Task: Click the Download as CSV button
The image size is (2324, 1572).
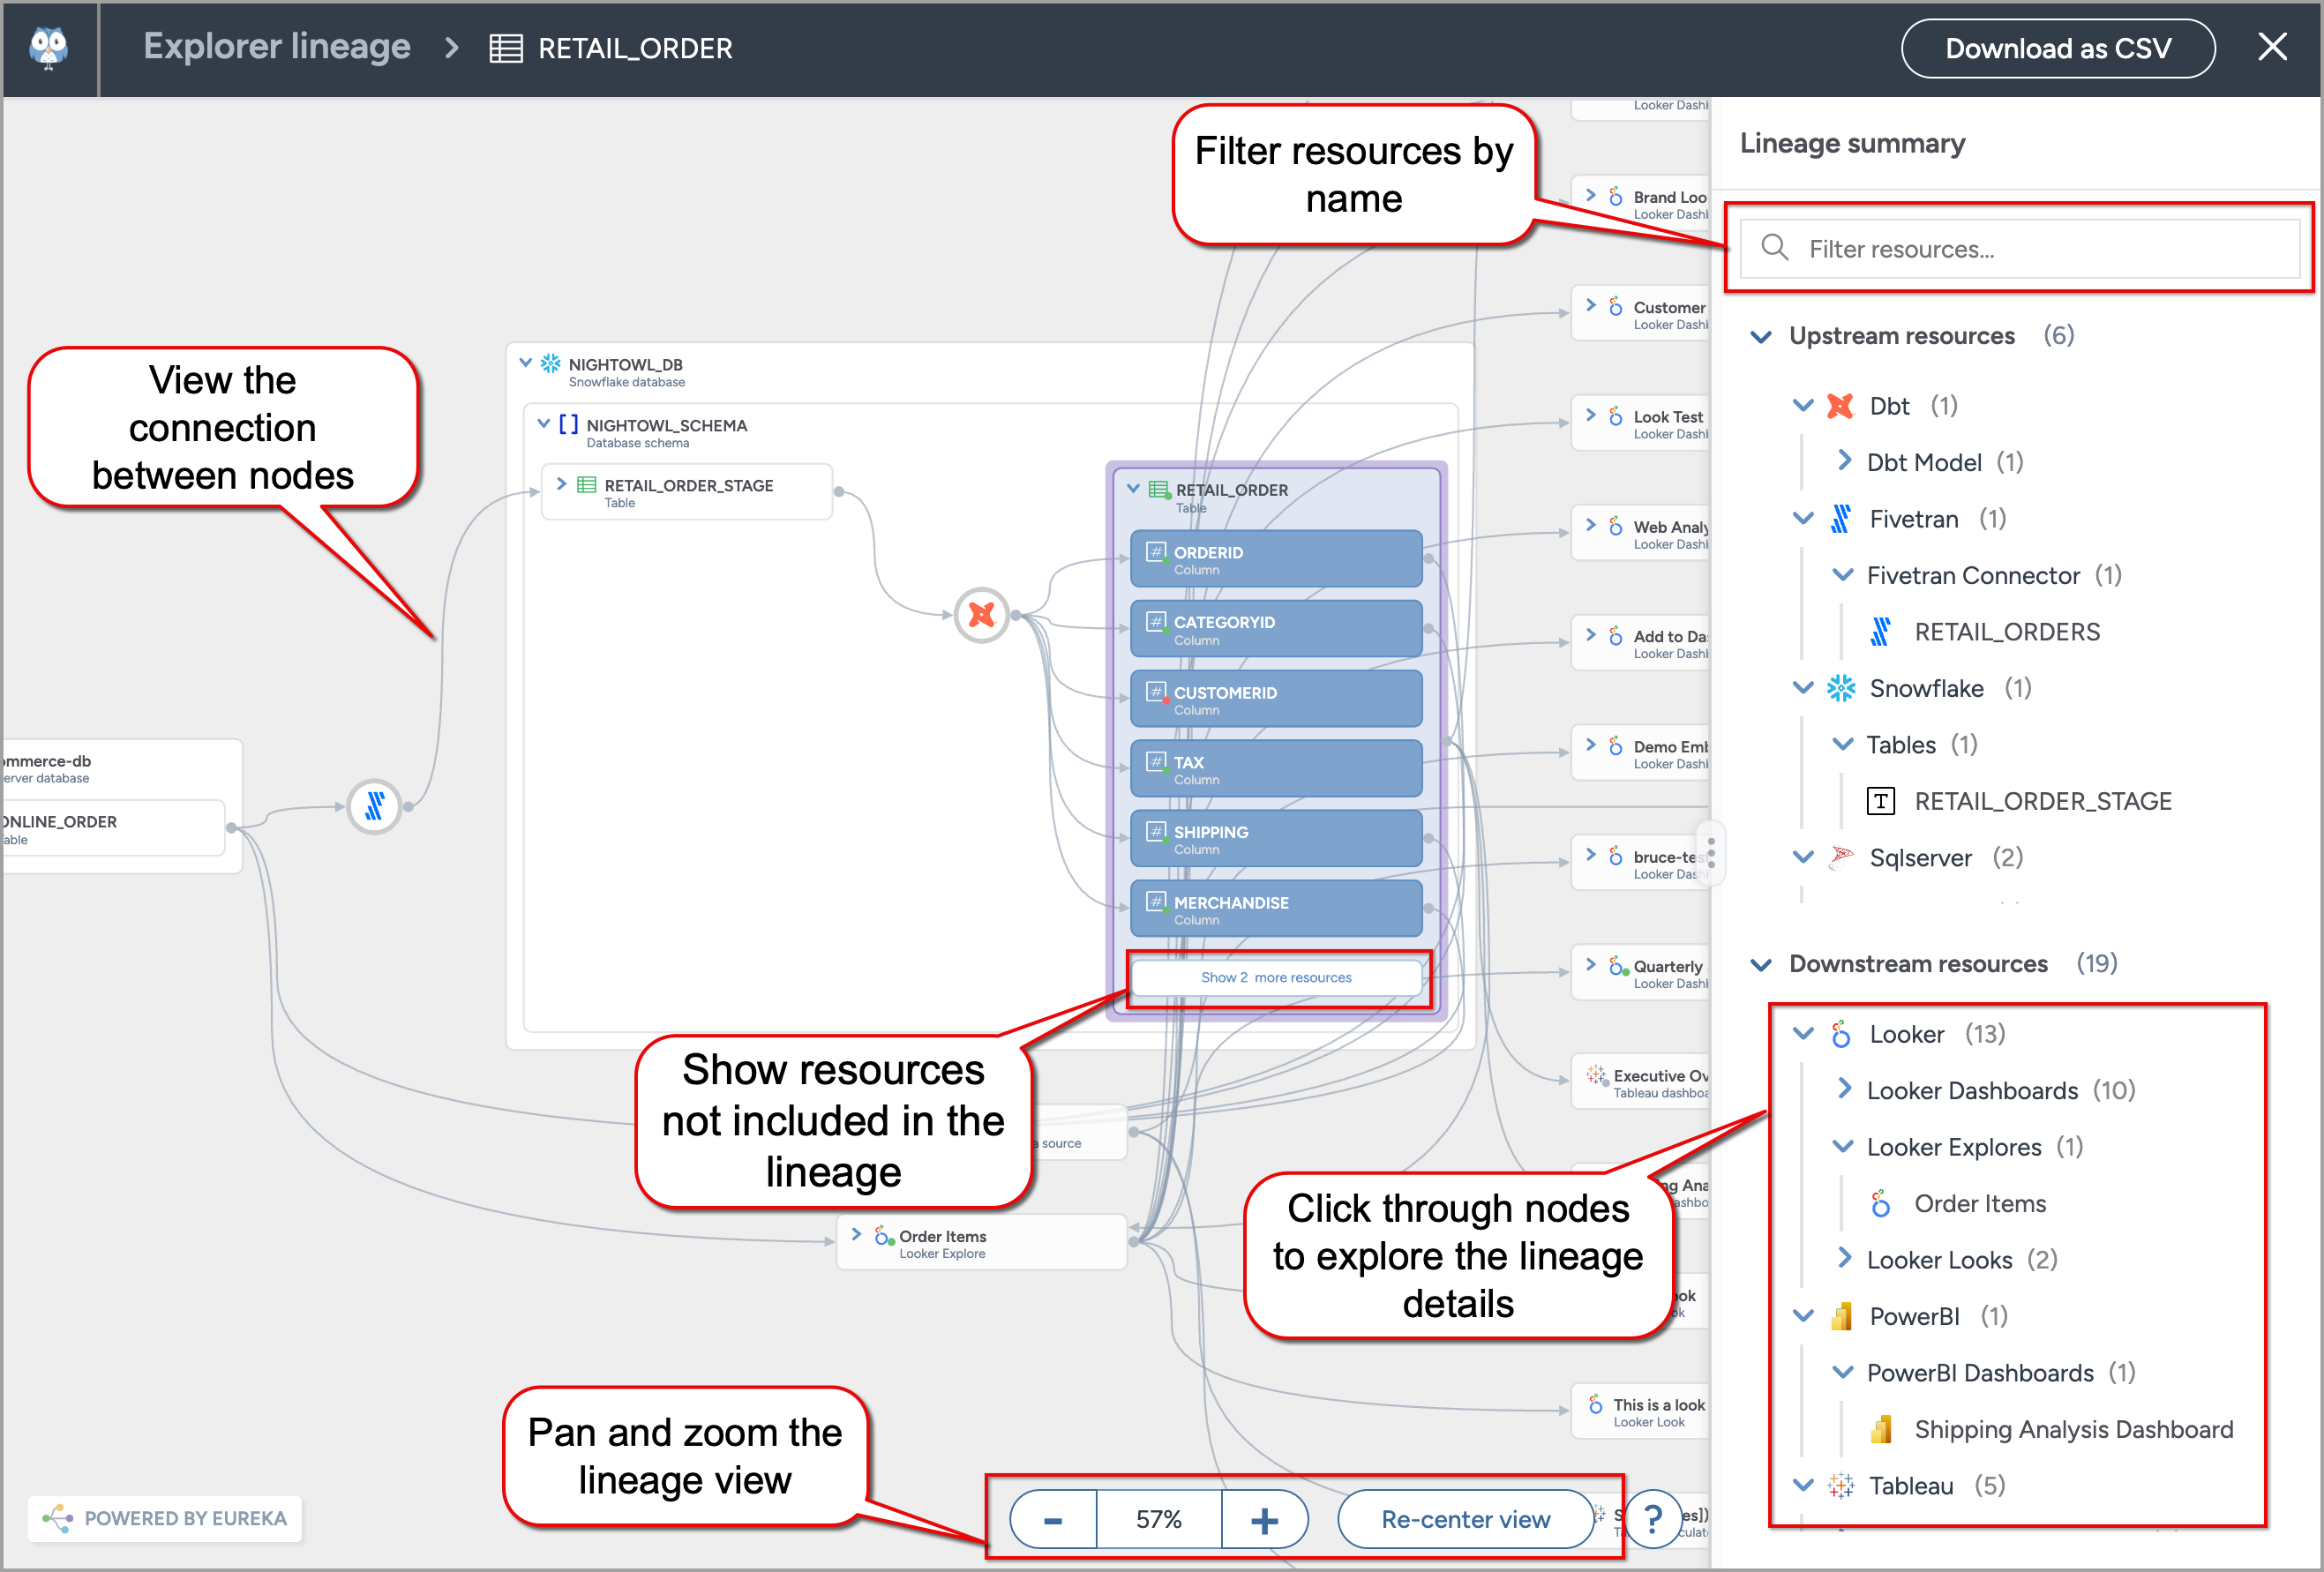Action: click(x=2057, y=48)
